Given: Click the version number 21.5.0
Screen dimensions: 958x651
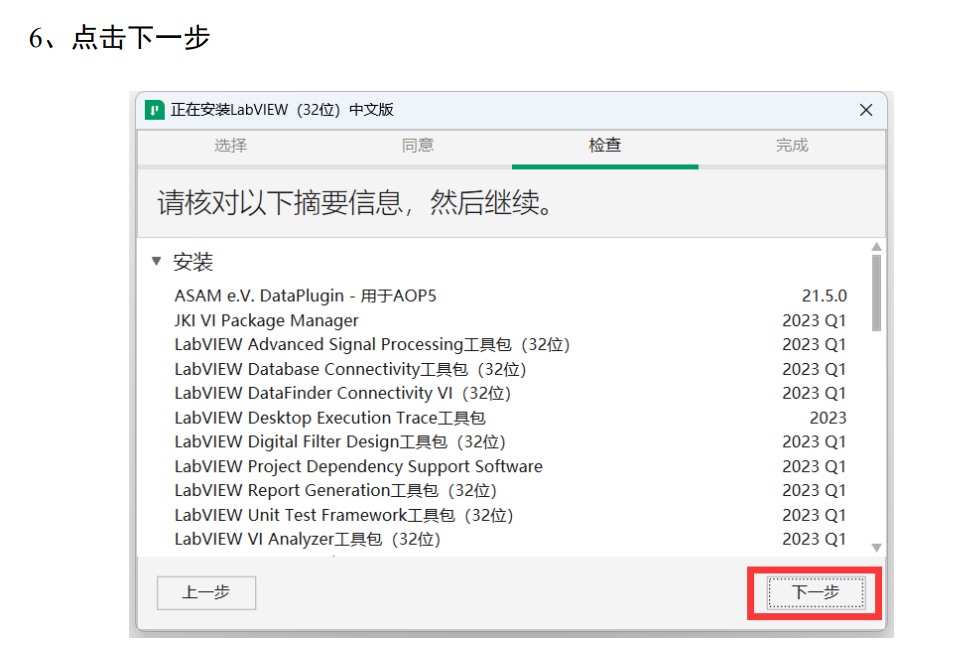Looking at the screenshot, I should pos(824,296).
